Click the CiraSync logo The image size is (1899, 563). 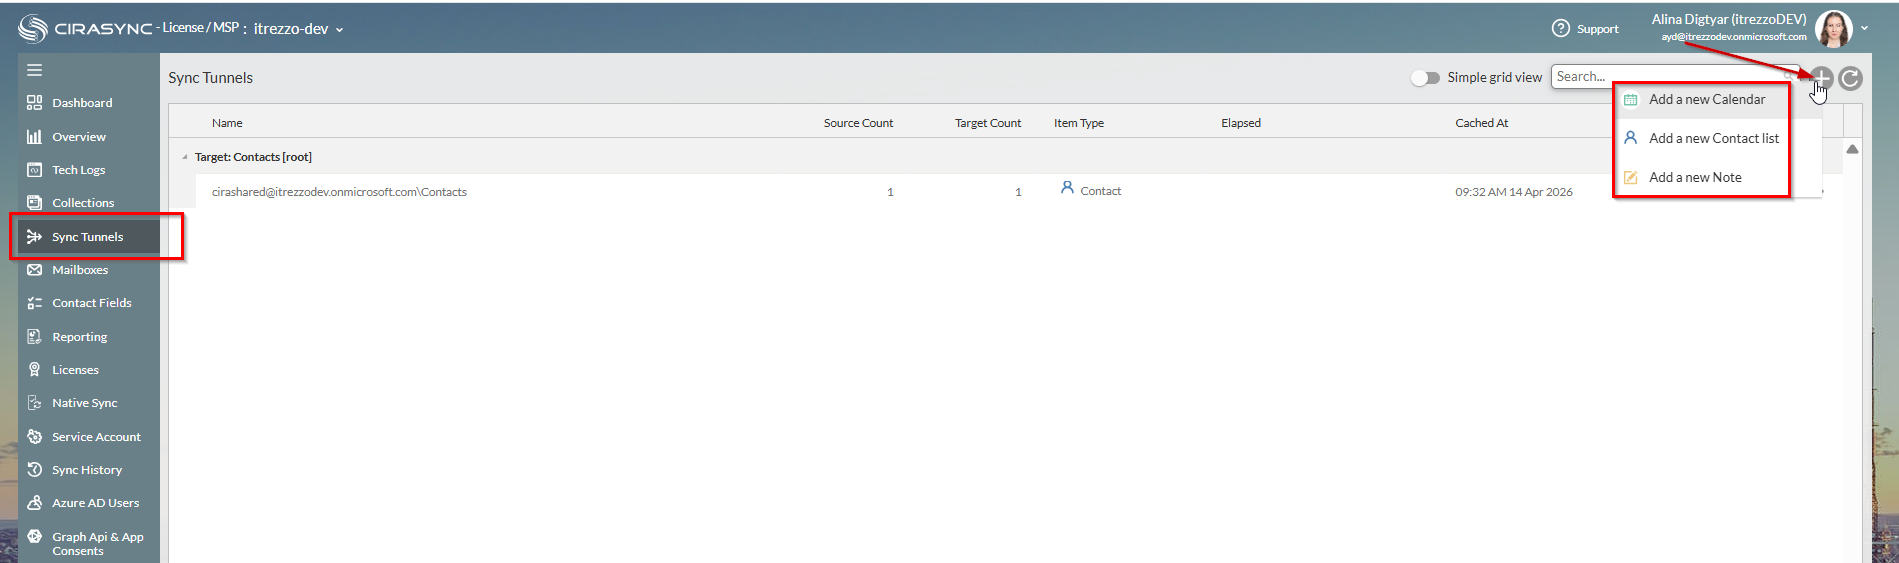[85, 29]
